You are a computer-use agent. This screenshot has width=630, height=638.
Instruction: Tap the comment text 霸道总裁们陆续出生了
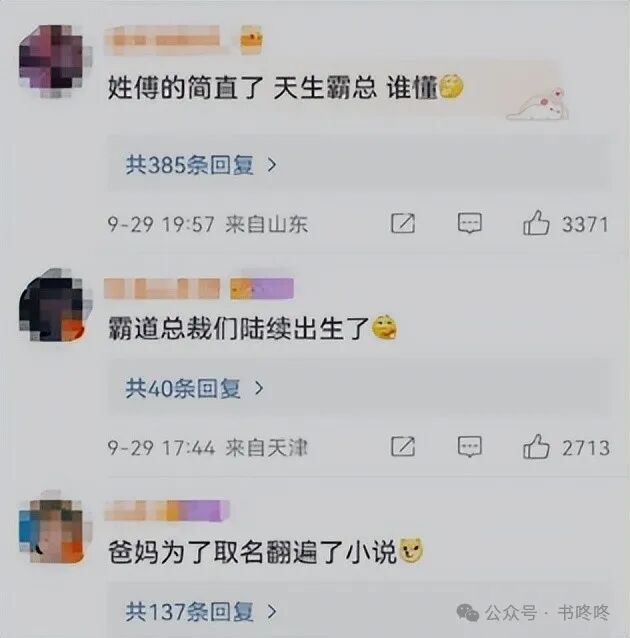click(239, 328)
